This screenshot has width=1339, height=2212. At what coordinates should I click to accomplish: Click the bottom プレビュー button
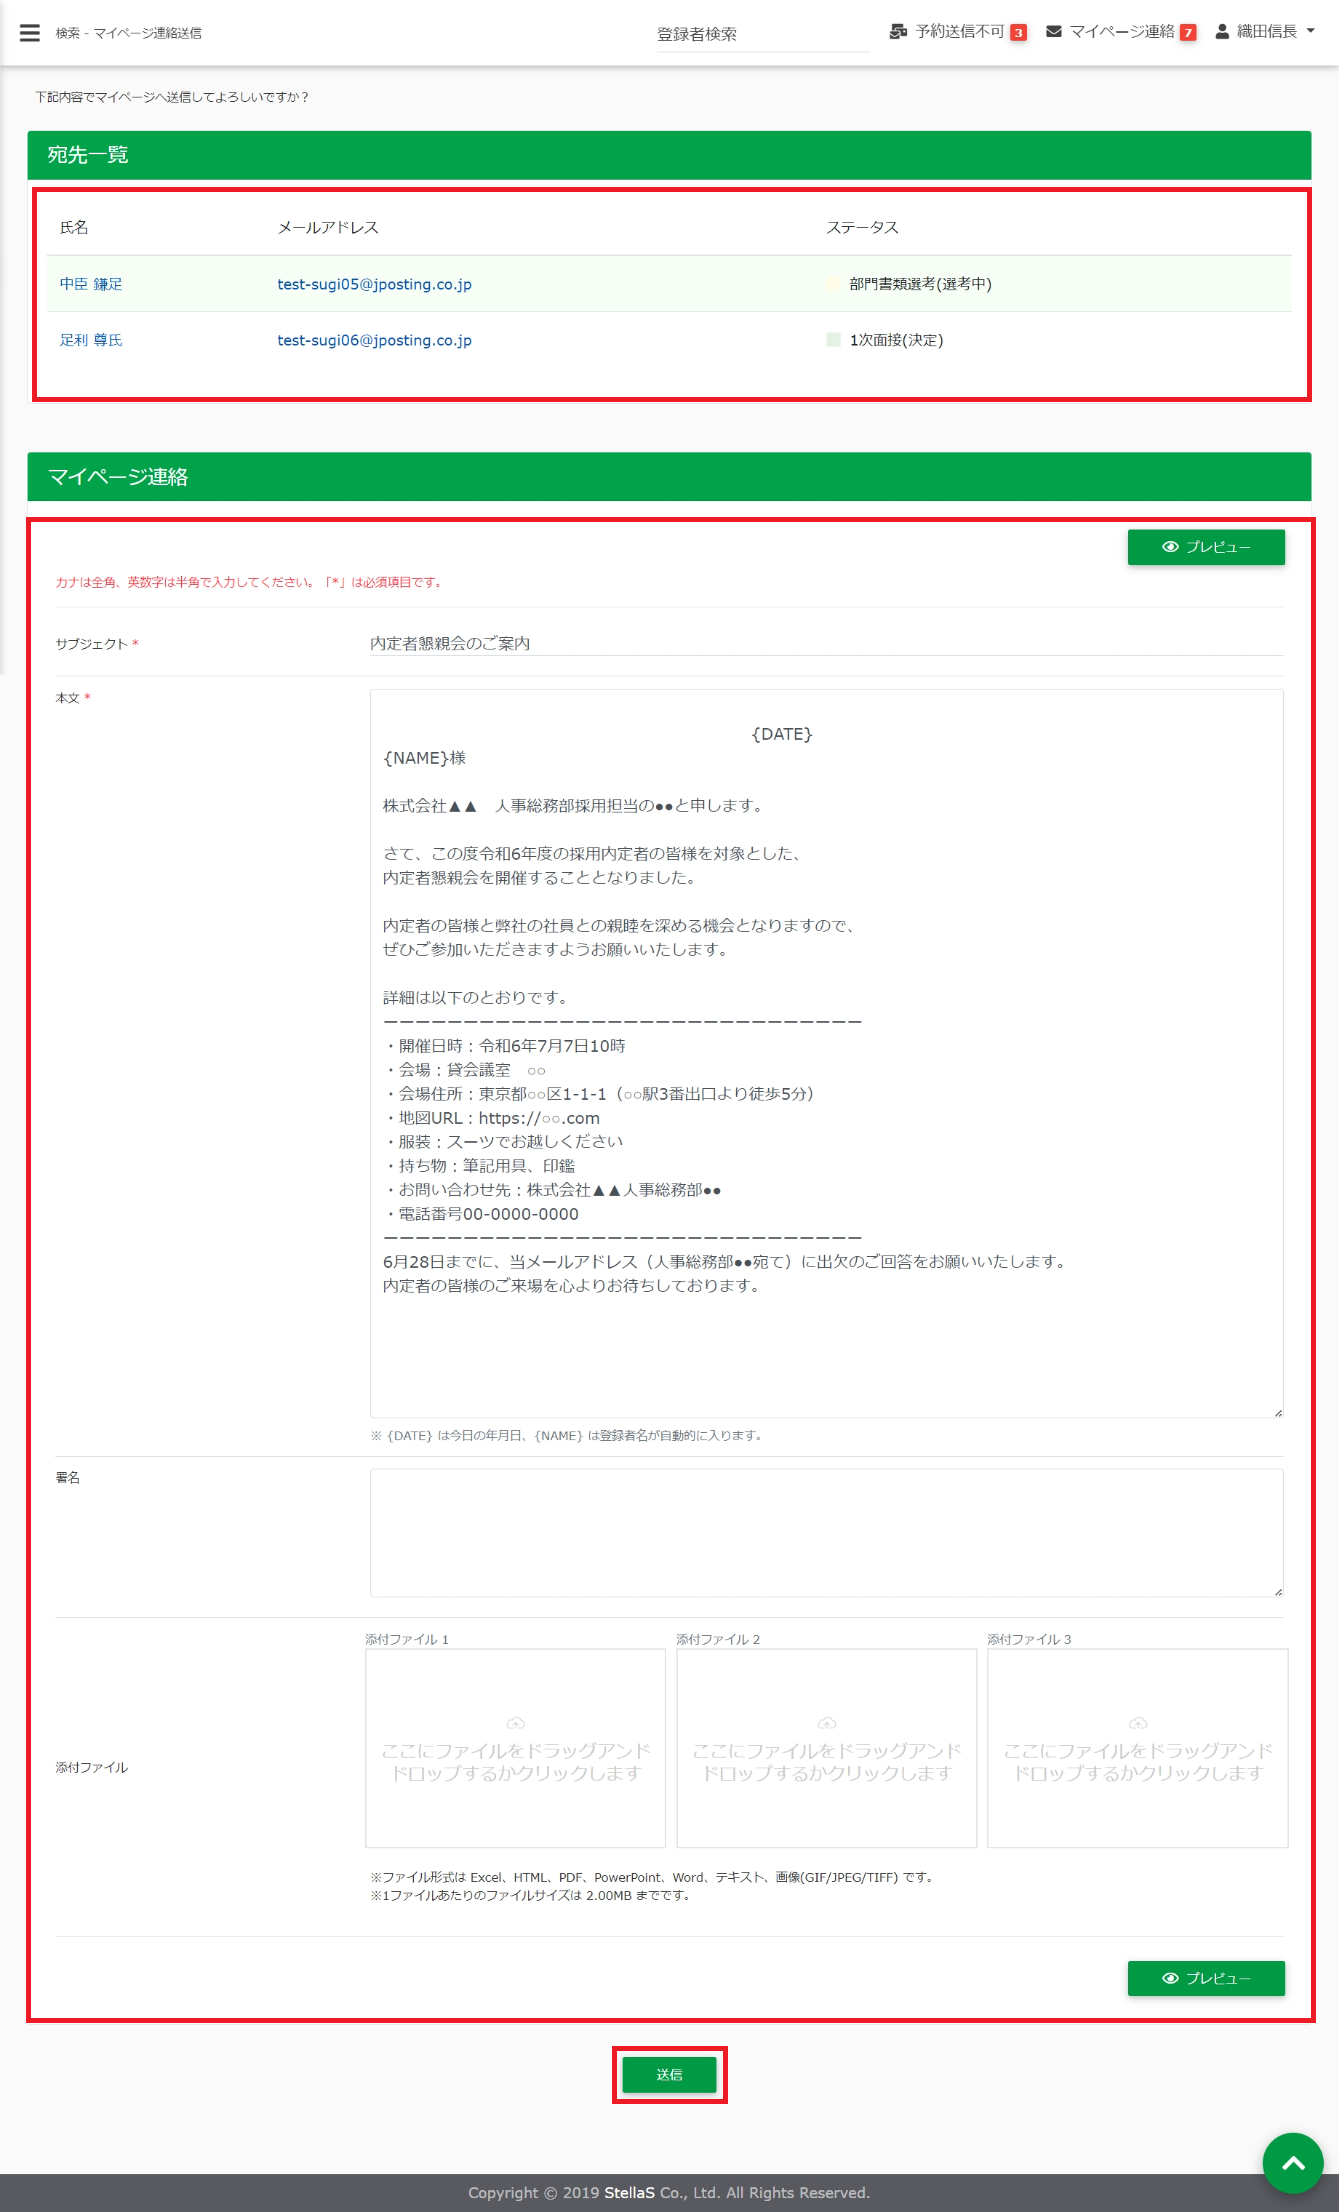pos(1206,1978)
